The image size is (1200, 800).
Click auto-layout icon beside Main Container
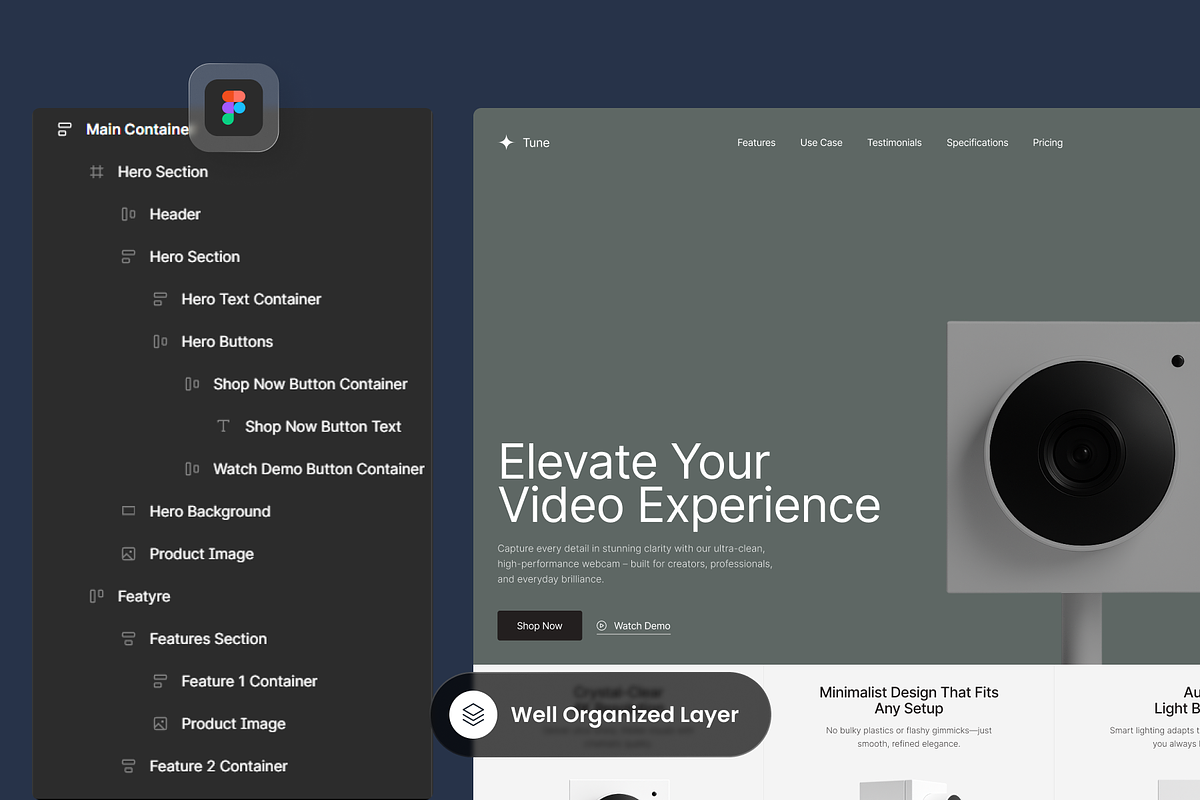coord(64,129)
